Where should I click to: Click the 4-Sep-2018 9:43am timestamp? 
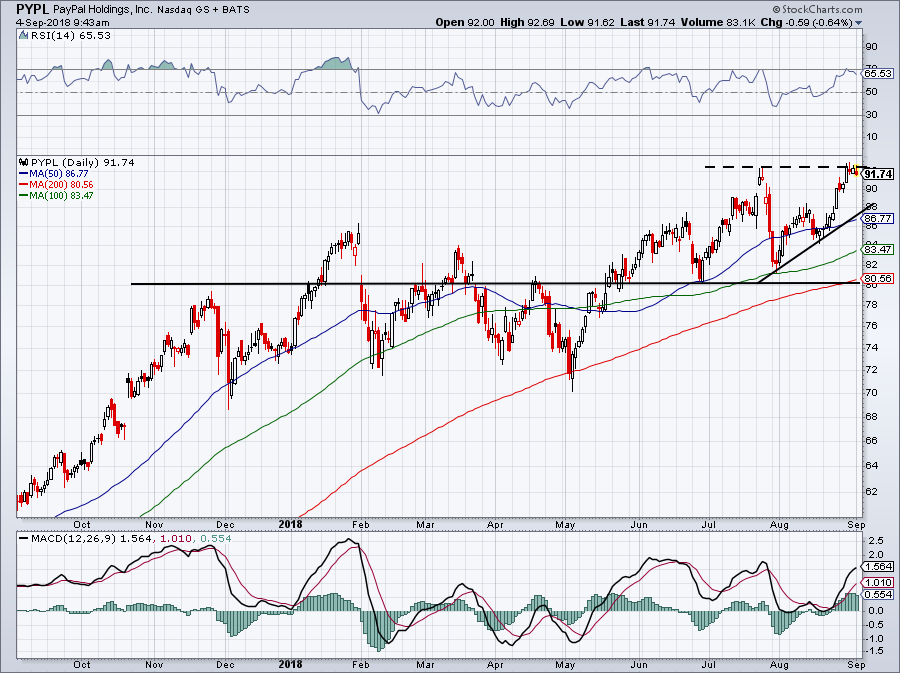63,23
